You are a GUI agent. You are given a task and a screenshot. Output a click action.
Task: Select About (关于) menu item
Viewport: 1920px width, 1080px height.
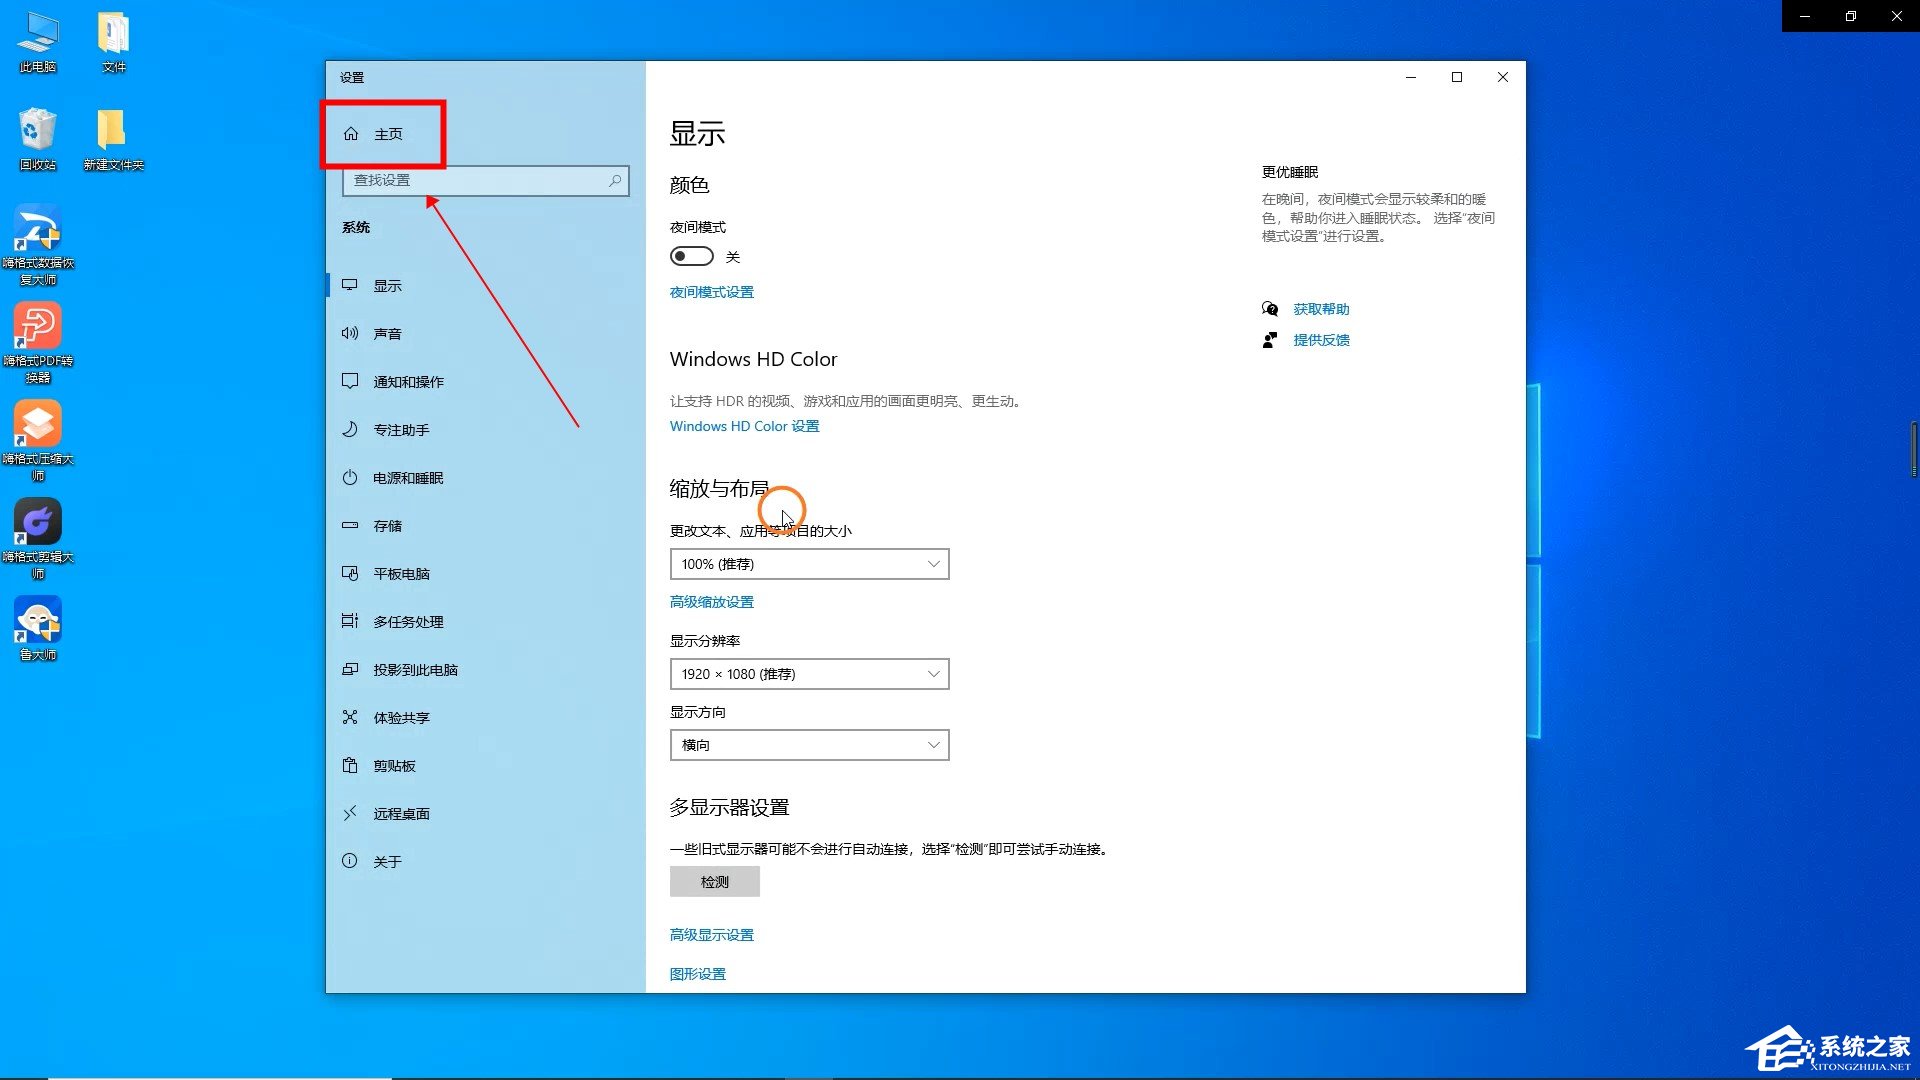point(387,862)
